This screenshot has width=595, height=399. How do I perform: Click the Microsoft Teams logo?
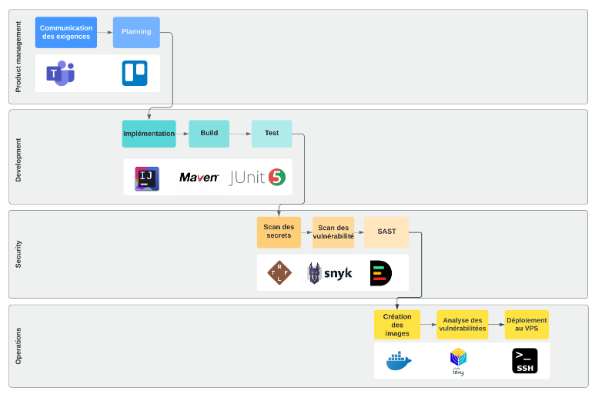coord(60,73)
